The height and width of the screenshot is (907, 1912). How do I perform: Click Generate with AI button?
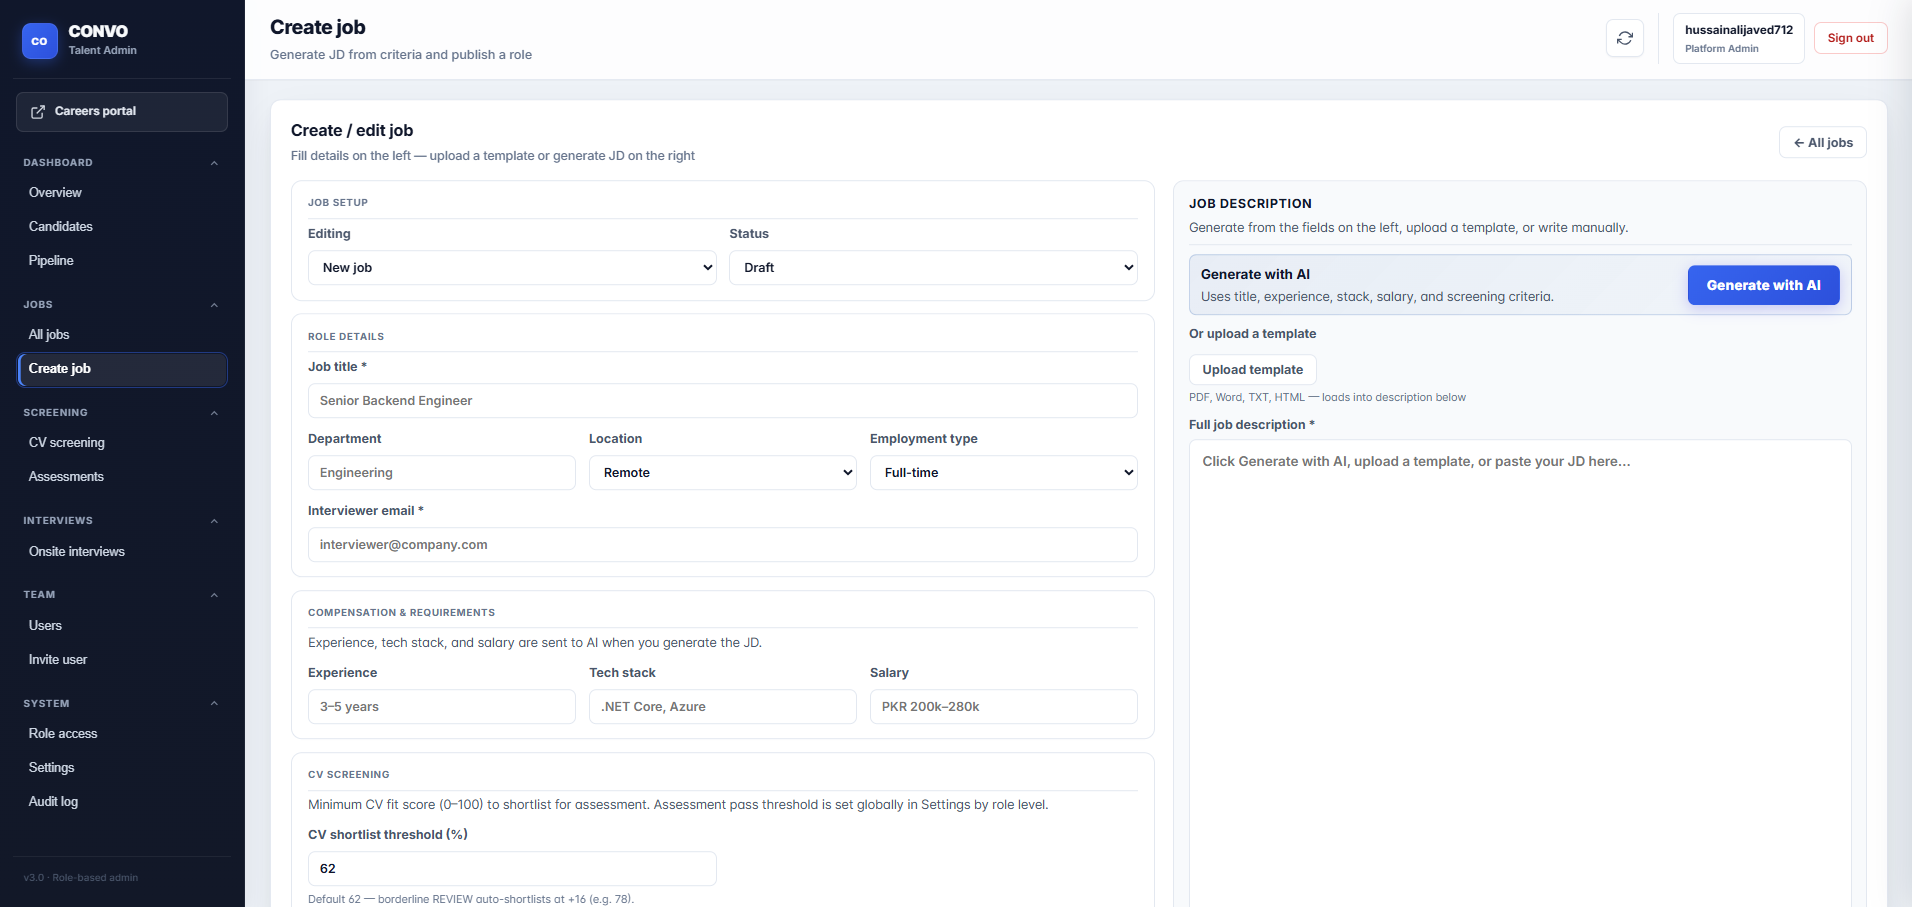(1763, 285)
